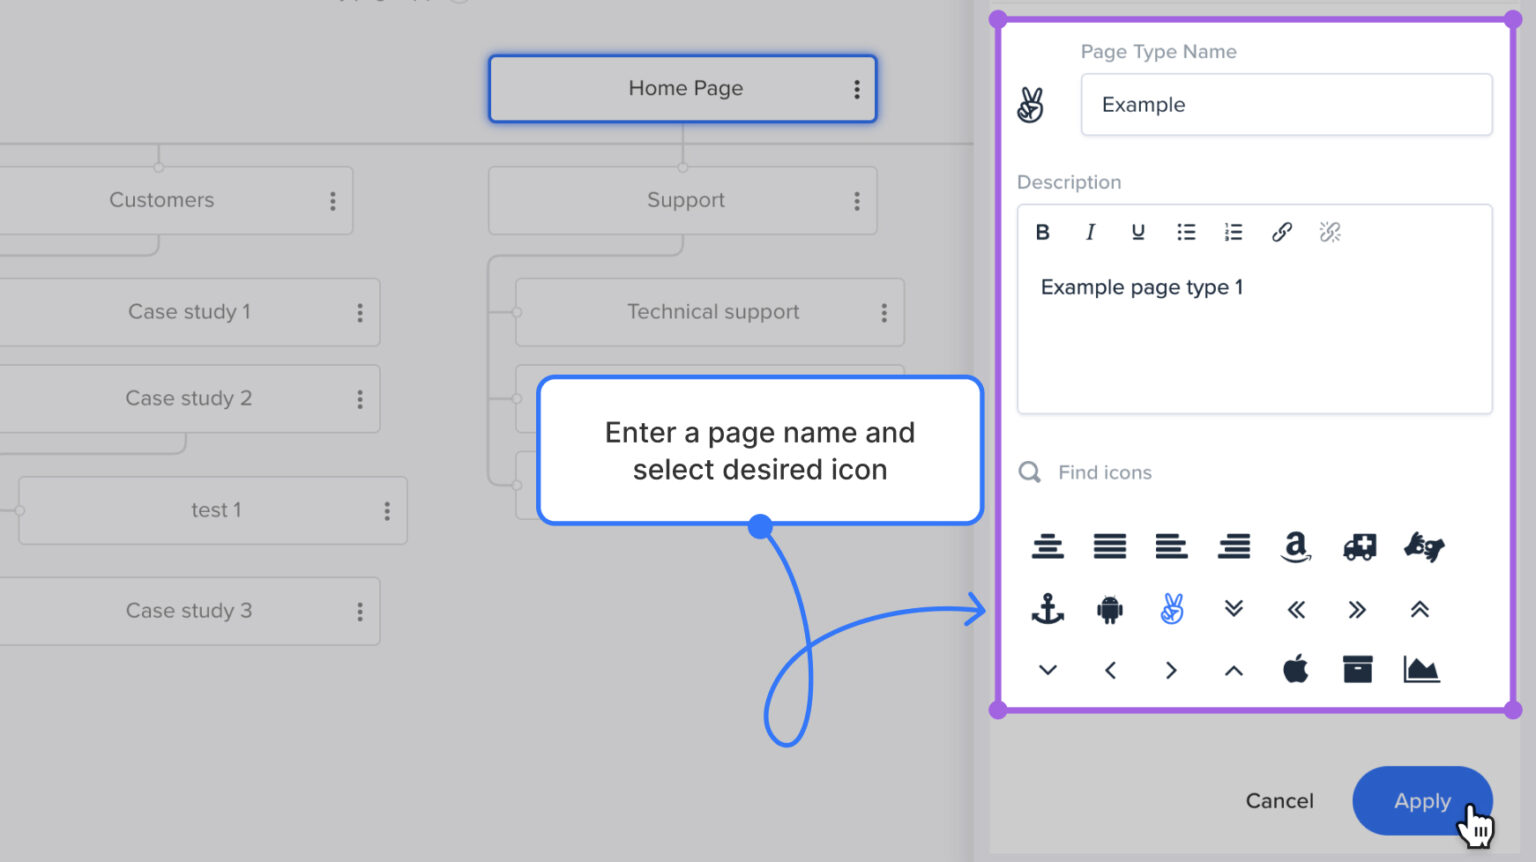Select the chevron-up angle icon

pyautogui.click(x=1234, y=670)
